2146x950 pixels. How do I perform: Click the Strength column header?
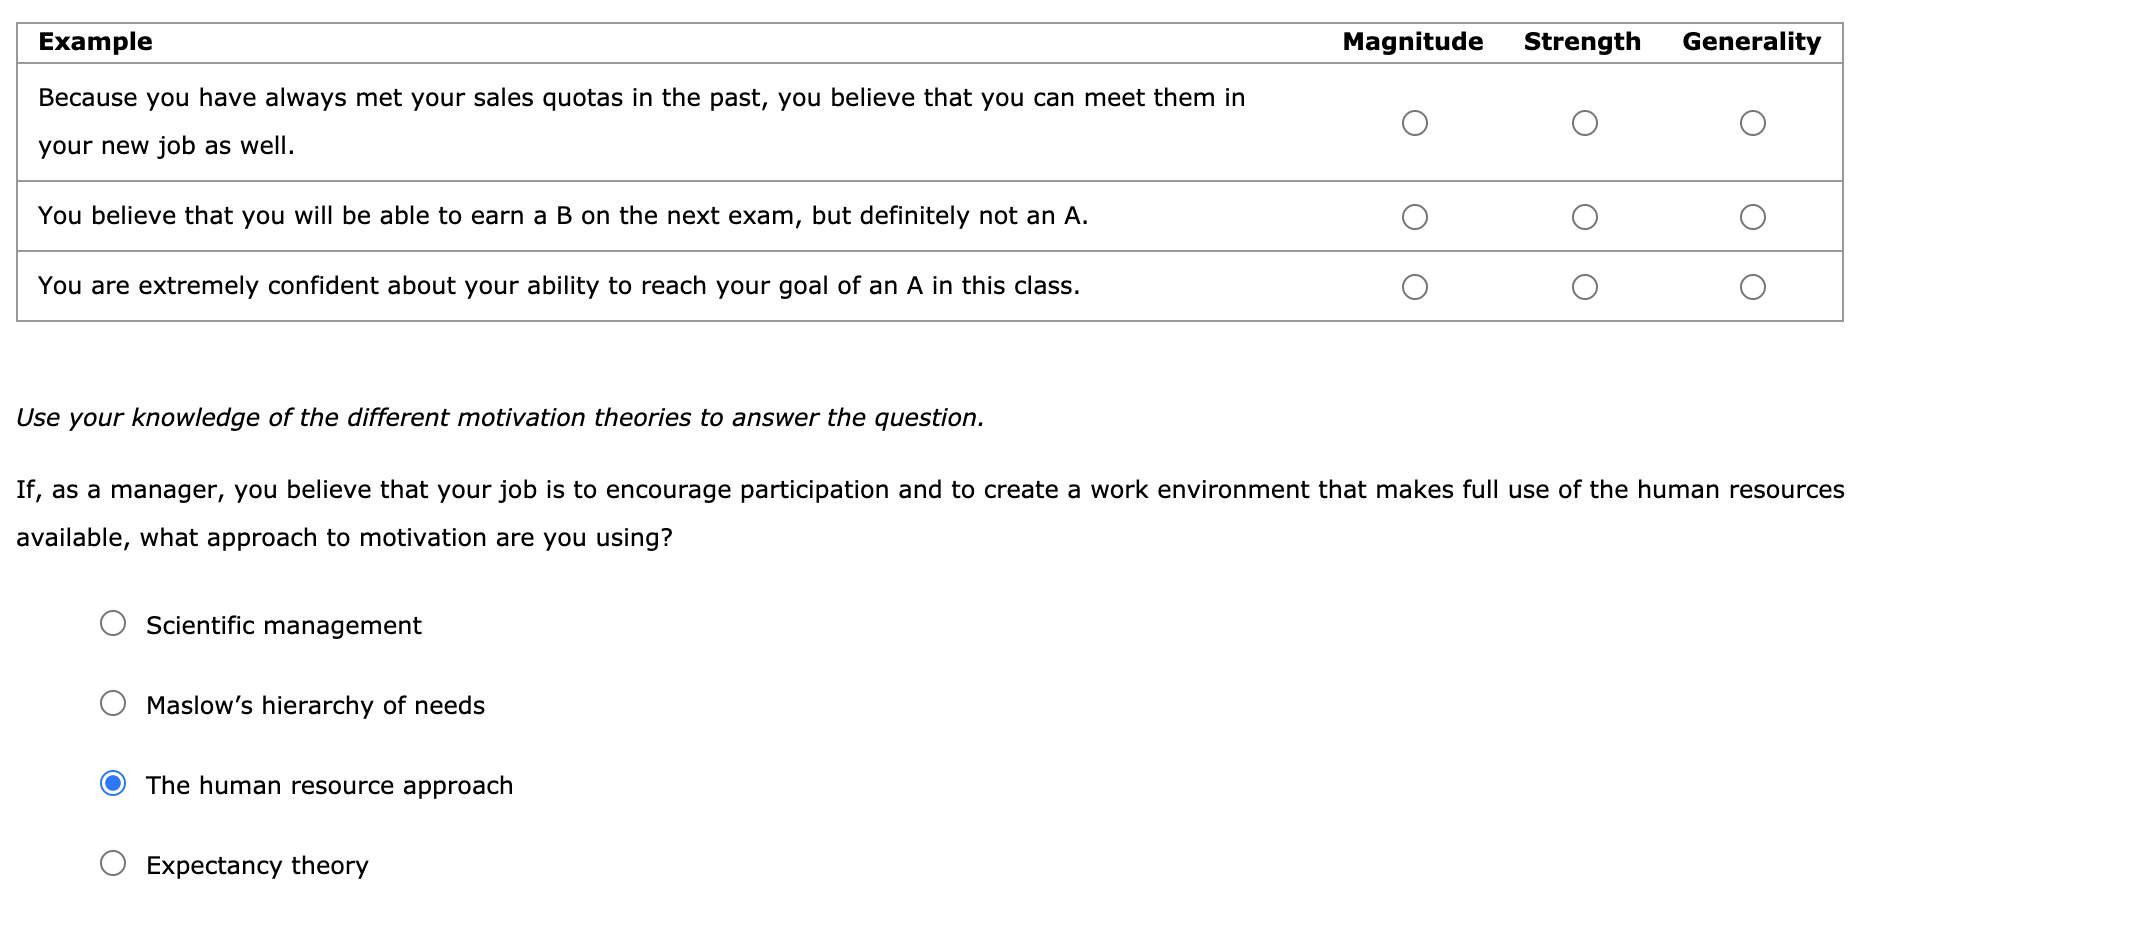[1582, 41]
